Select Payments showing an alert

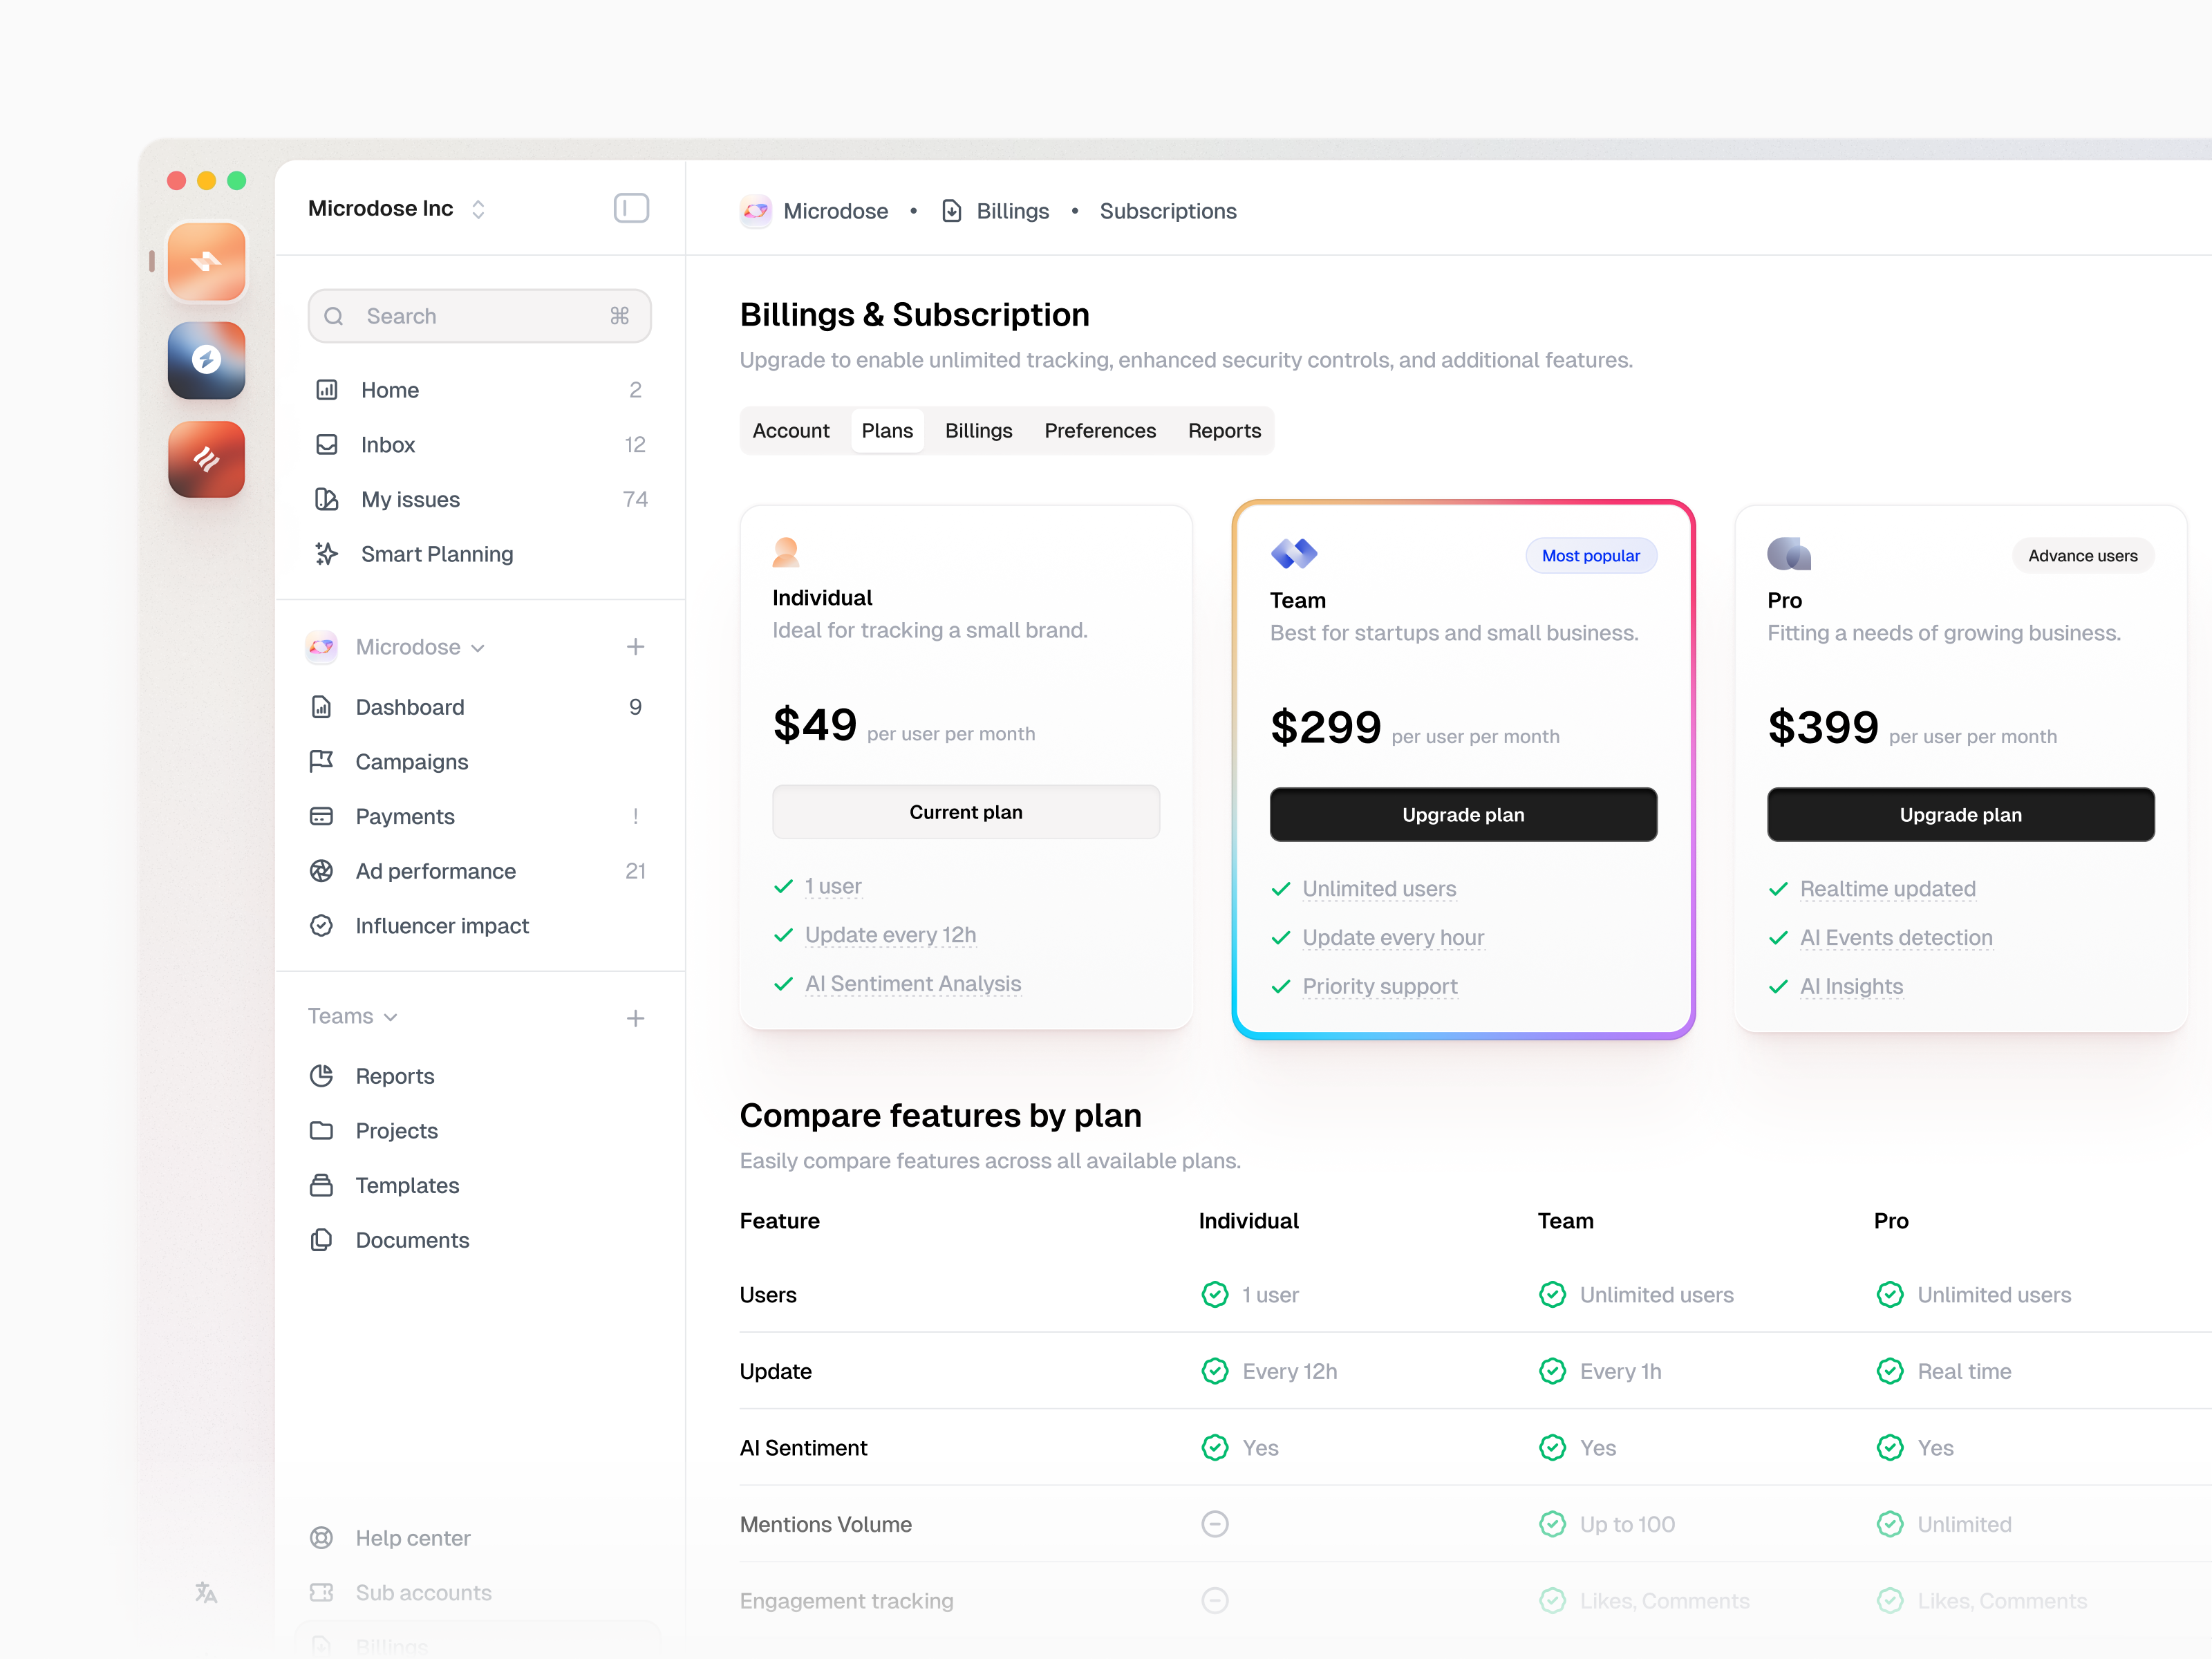click(404, 817)
